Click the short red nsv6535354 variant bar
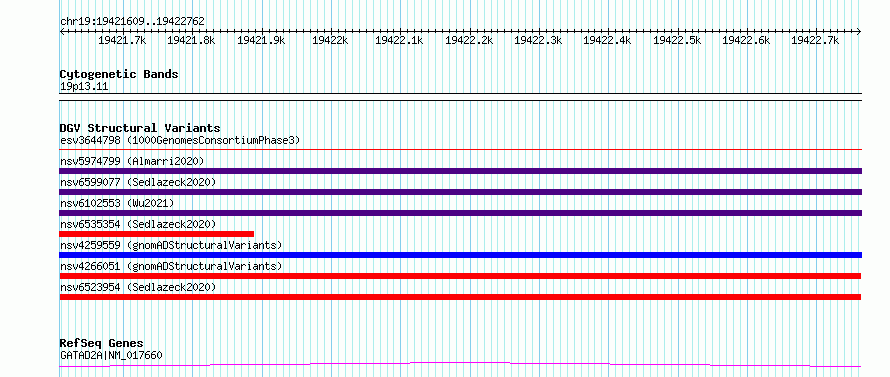The height and width of the screenshot is (377, 890). pyautogui.click(x=157, y=234)
